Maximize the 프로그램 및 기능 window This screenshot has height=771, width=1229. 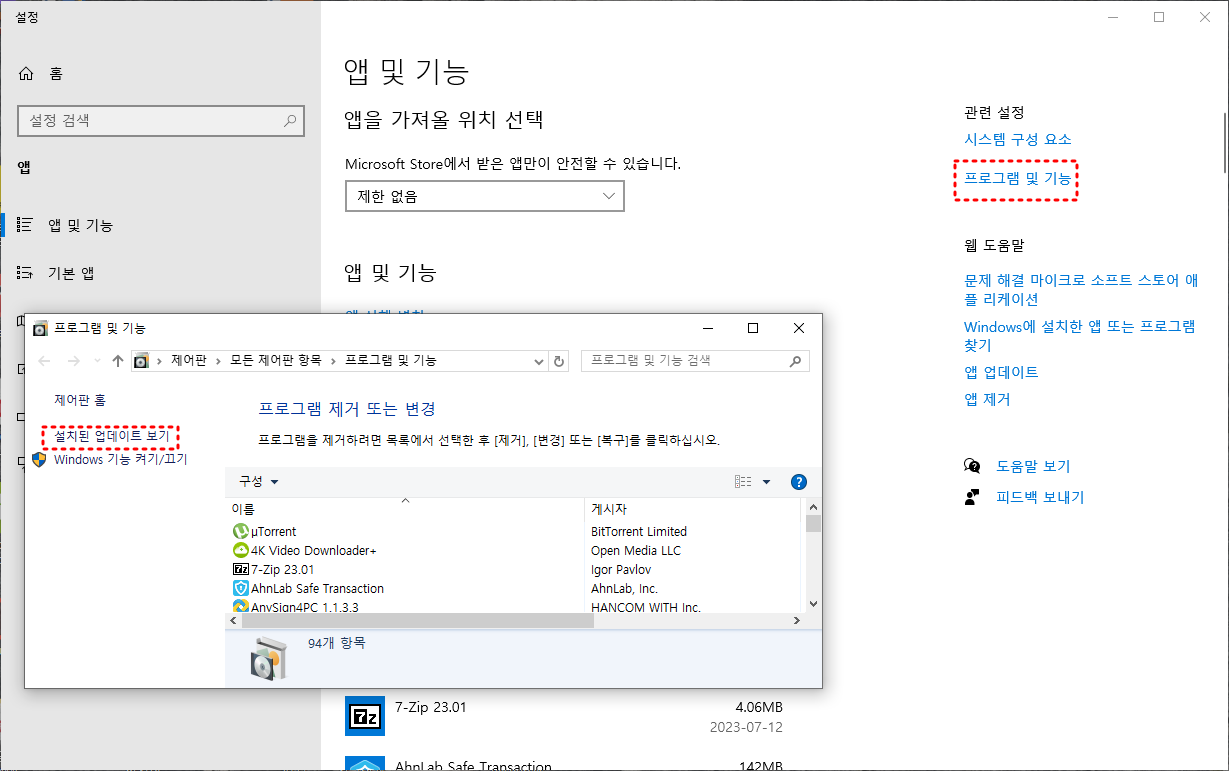[753, 328]
